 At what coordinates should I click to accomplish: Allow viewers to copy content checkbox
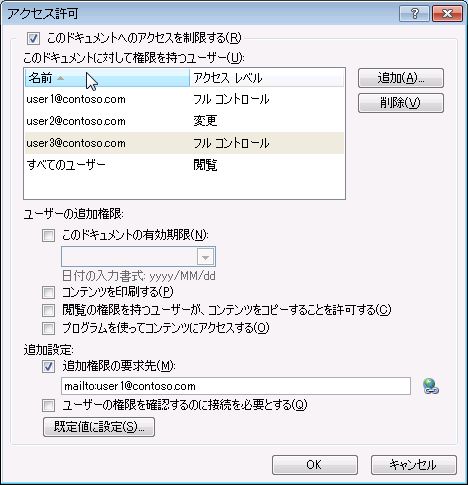tap(48, 310)
